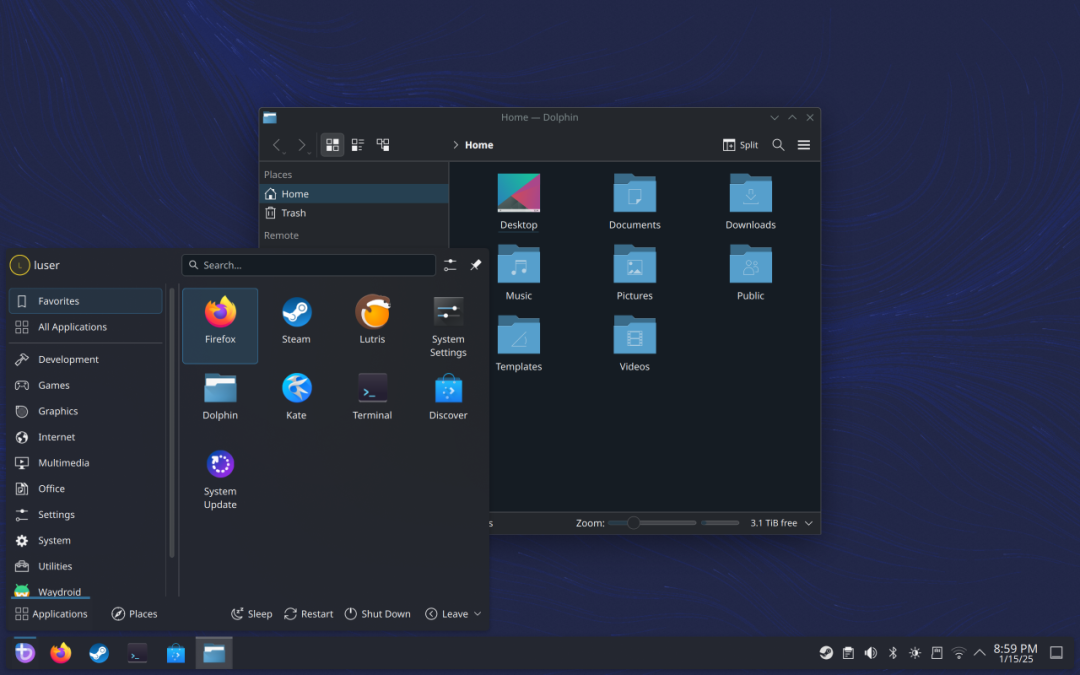Open the clock showing 8:59 PM
Screen dimensions: 1080x675
pyautogui.click(x=1015, y=653)
